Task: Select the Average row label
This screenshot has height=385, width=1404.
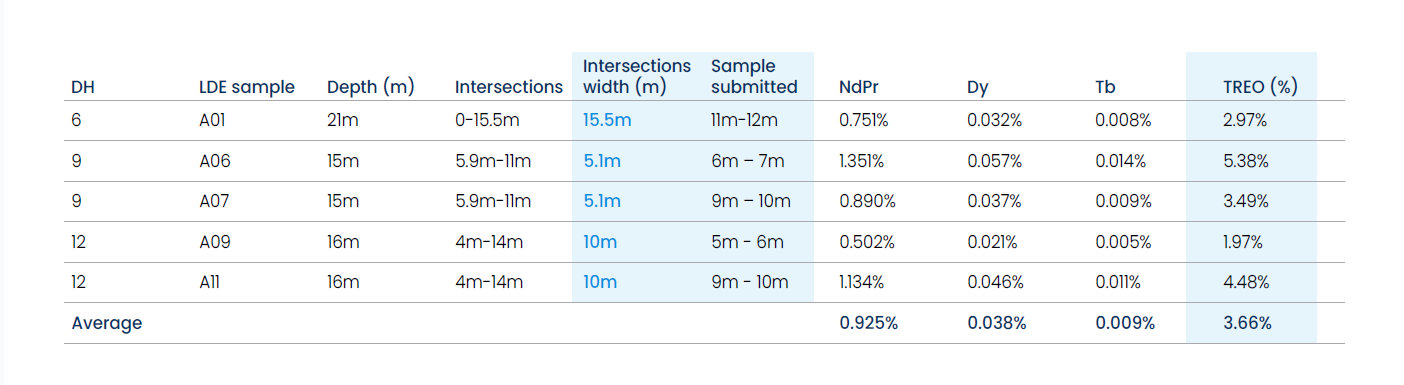Action: point(107,323)
